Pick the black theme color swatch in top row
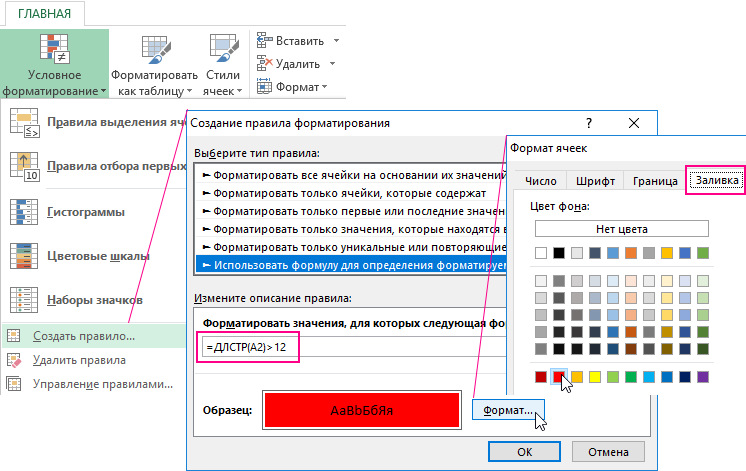 pyautogui.click(x=559, y=253)
